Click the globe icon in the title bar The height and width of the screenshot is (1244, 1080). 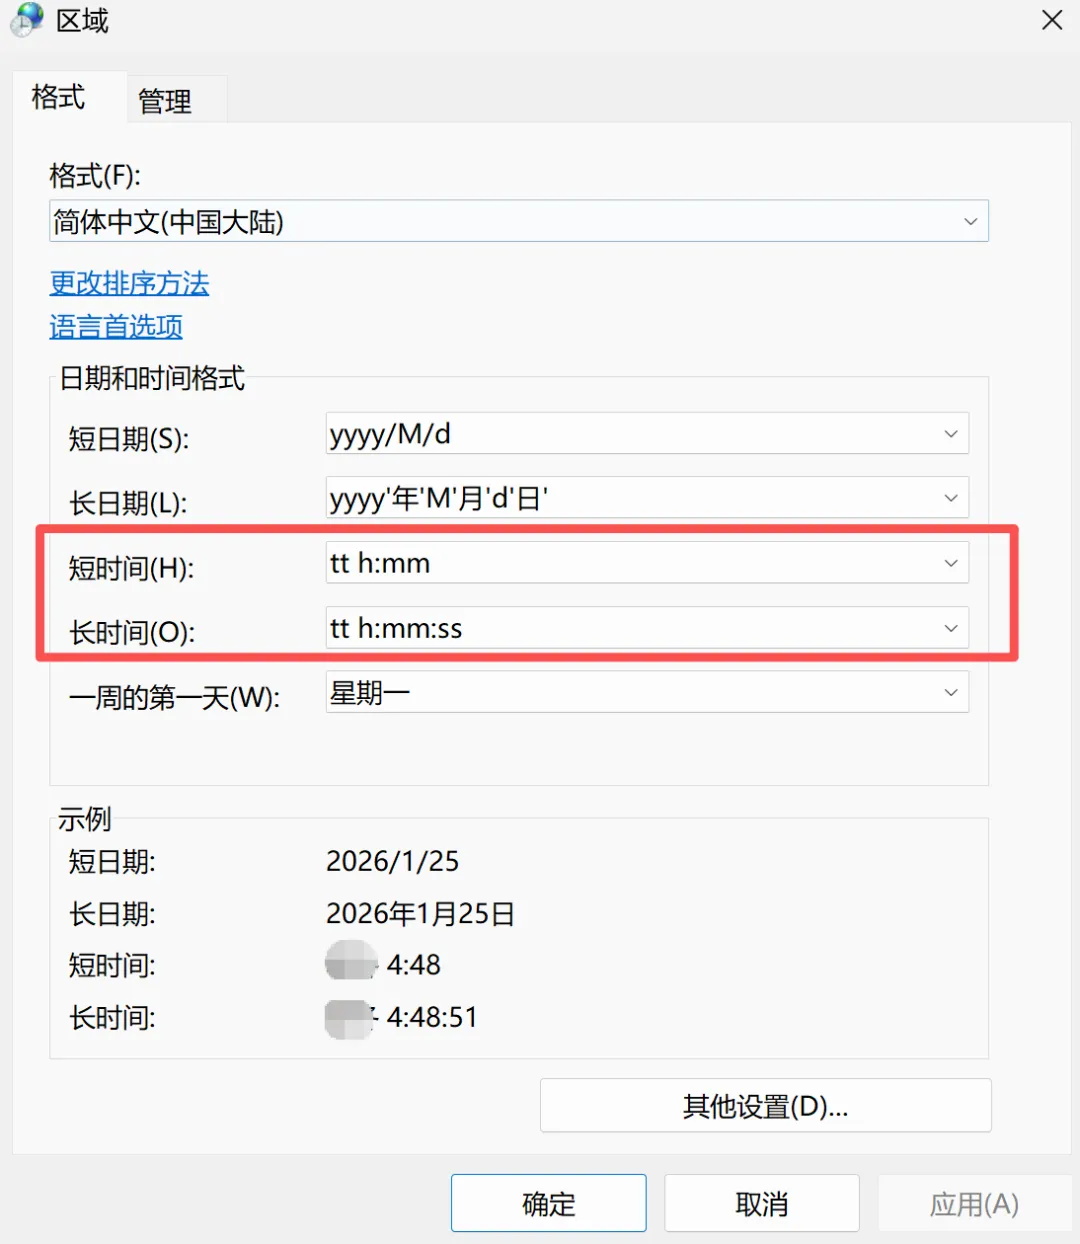(24, 20)
